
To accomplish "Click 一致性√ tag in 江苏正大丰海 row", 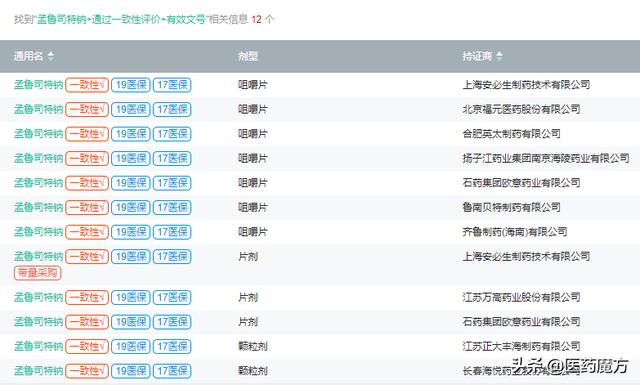I will [x=87, y=346].
